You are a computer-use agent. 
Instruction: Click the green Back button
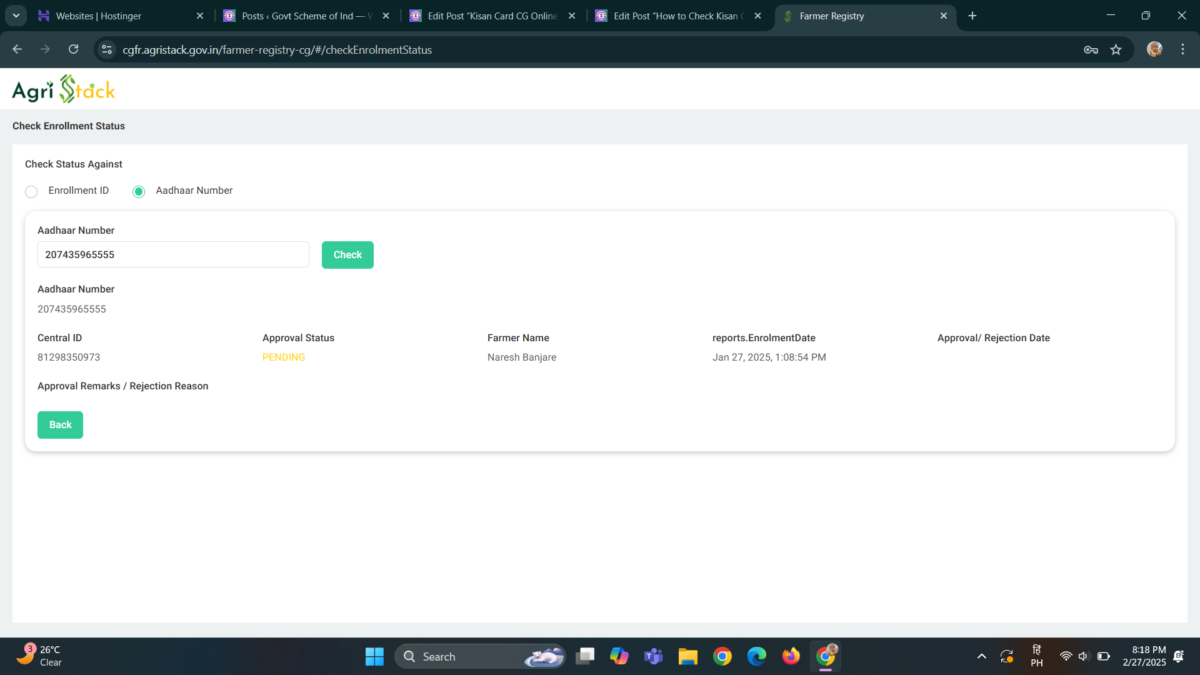60,425
